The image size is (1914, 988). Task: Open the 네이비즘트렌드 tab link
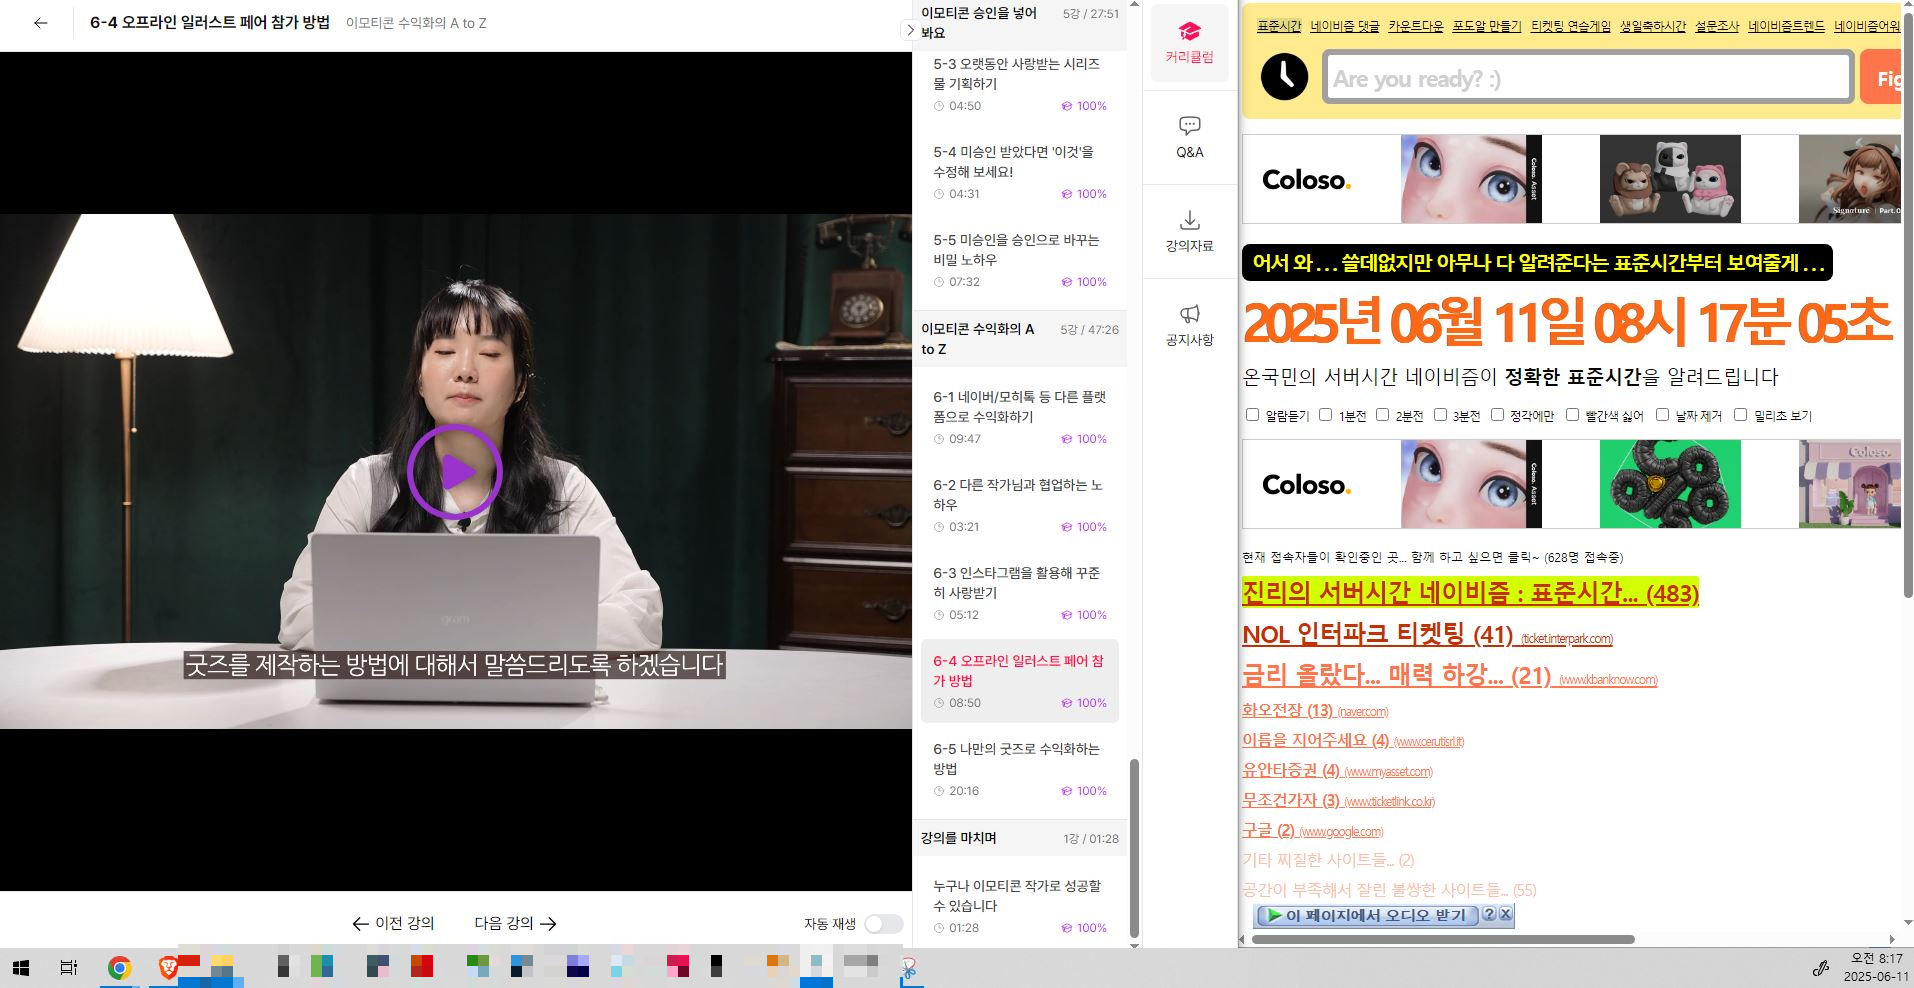pyautogui.click(x=1787, y=26)
